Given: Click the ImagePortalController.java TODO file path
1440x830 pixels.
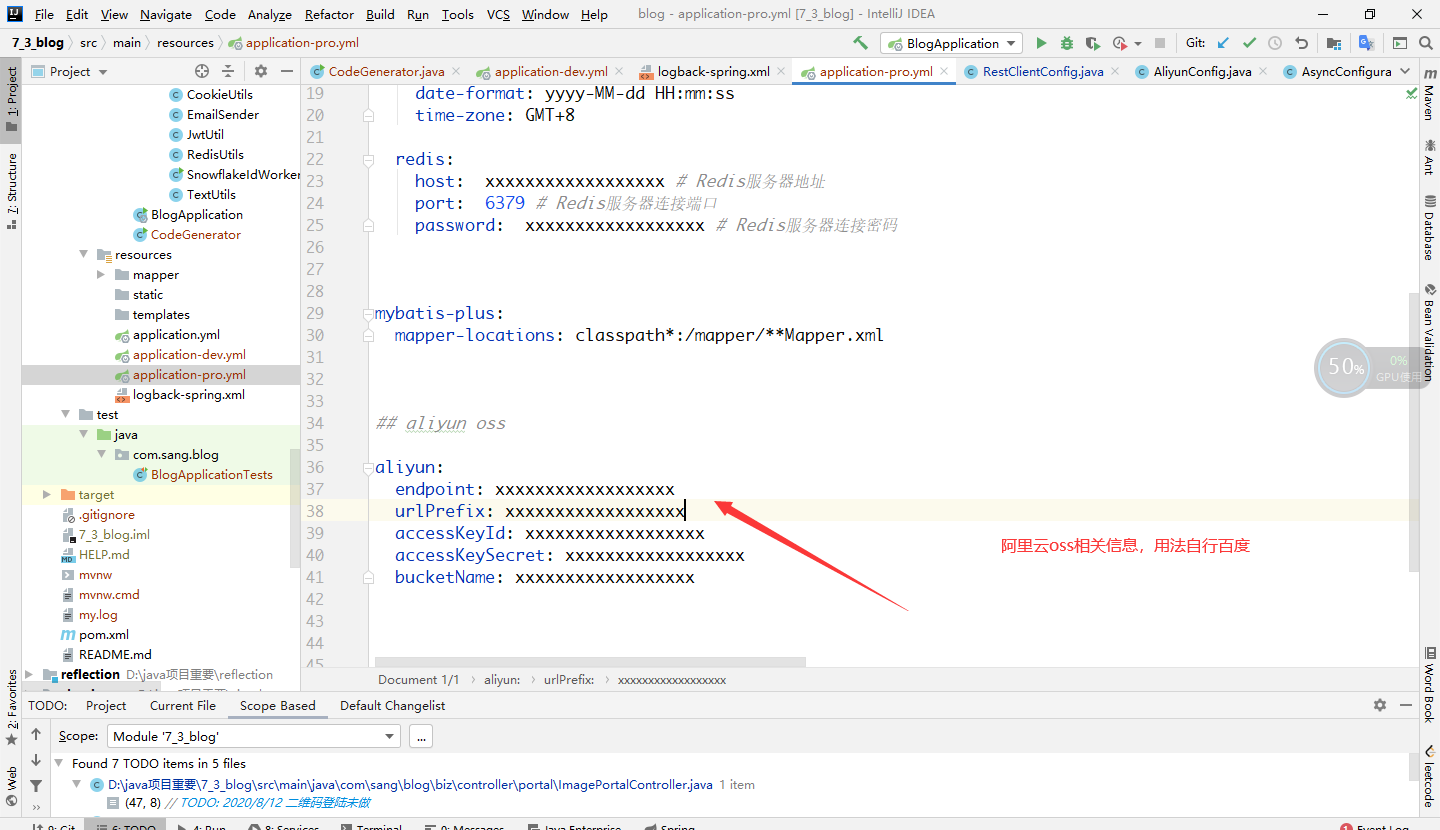Looking at the screenshot, I should pyautogui.click(x=410, y=784).
